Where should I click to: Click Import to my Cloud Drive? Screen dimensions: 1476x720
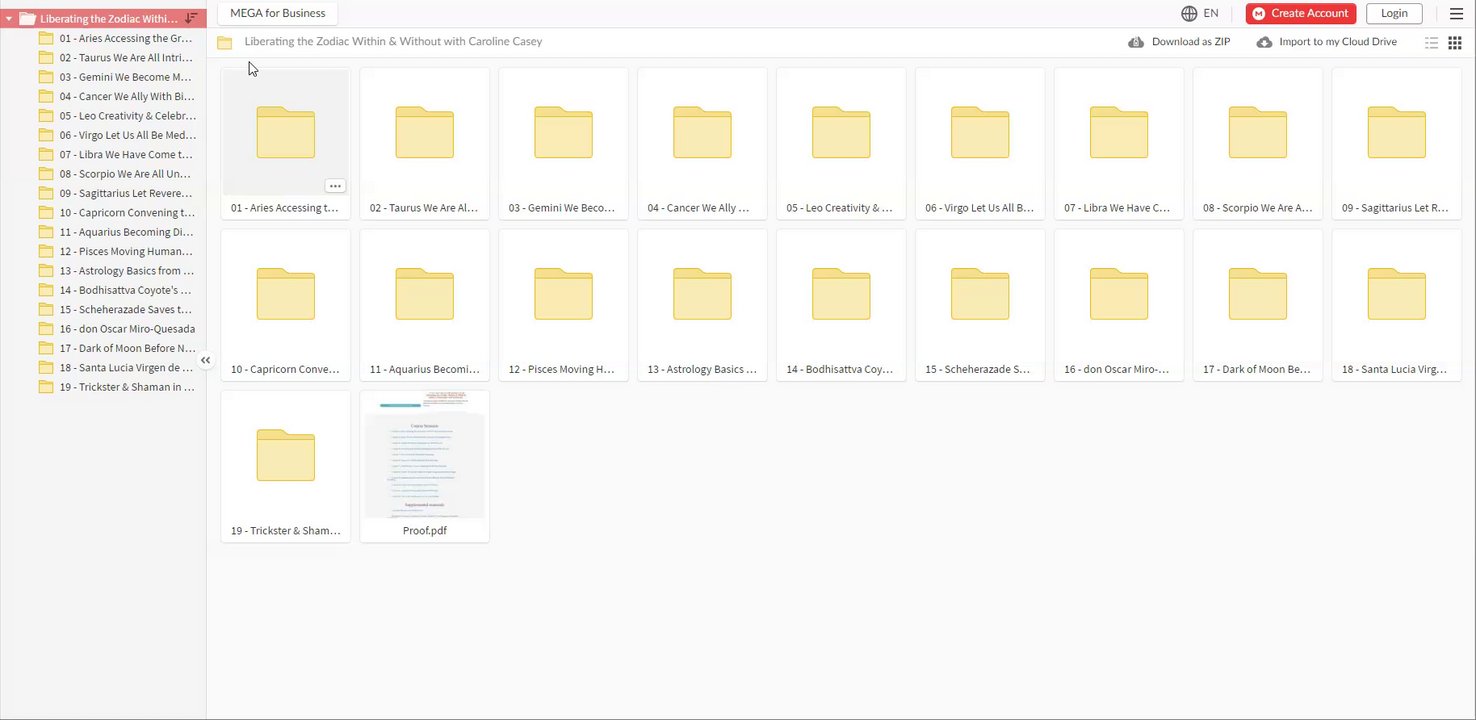click(x=1327, y=42)
